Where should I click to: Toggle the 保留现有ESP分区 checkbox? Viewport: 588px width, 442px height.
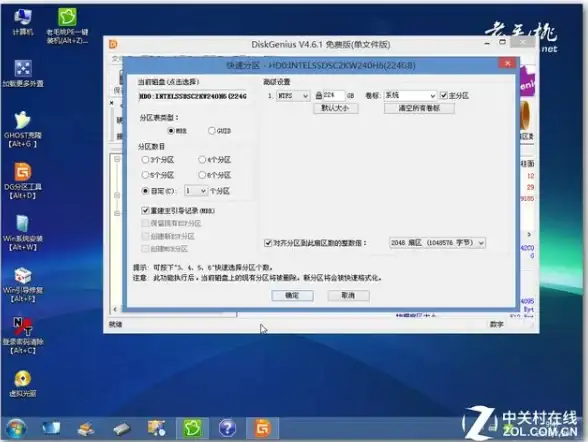tap(145, 223)
